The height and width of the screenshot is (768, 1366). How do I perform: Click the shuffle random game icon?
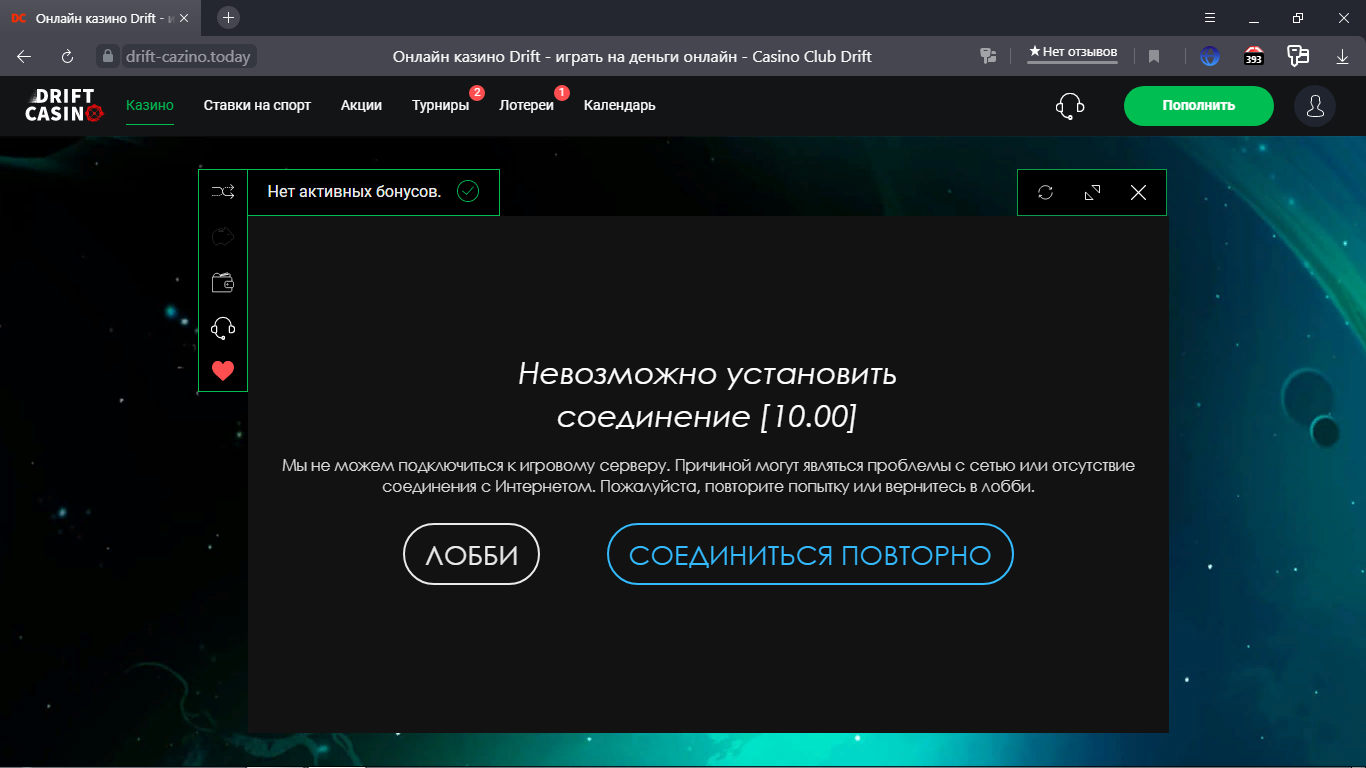[x=223, y=192]
